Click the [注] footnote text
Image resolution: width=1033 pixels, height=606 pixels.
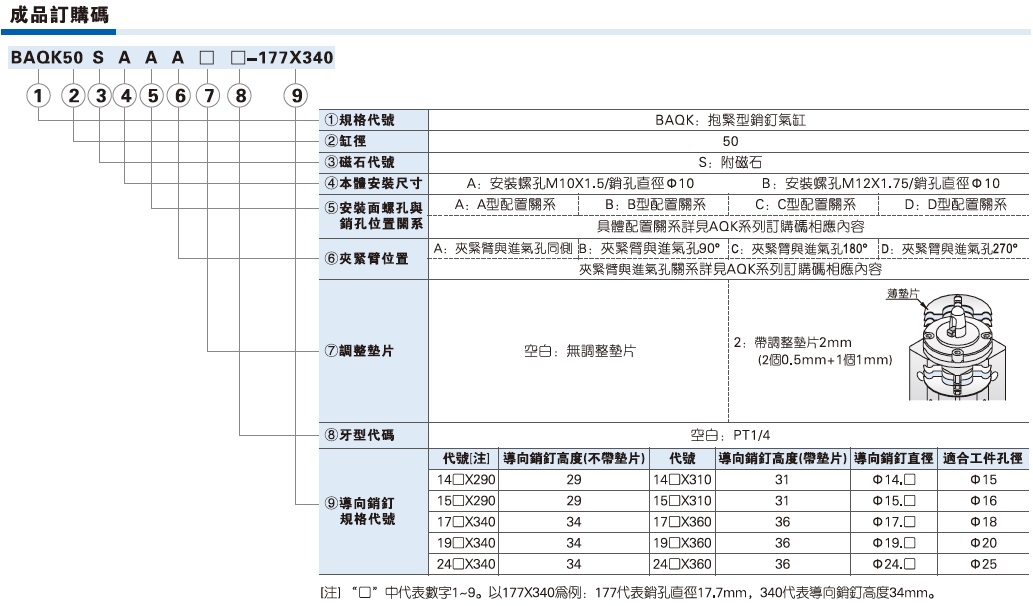pos(628,592)
